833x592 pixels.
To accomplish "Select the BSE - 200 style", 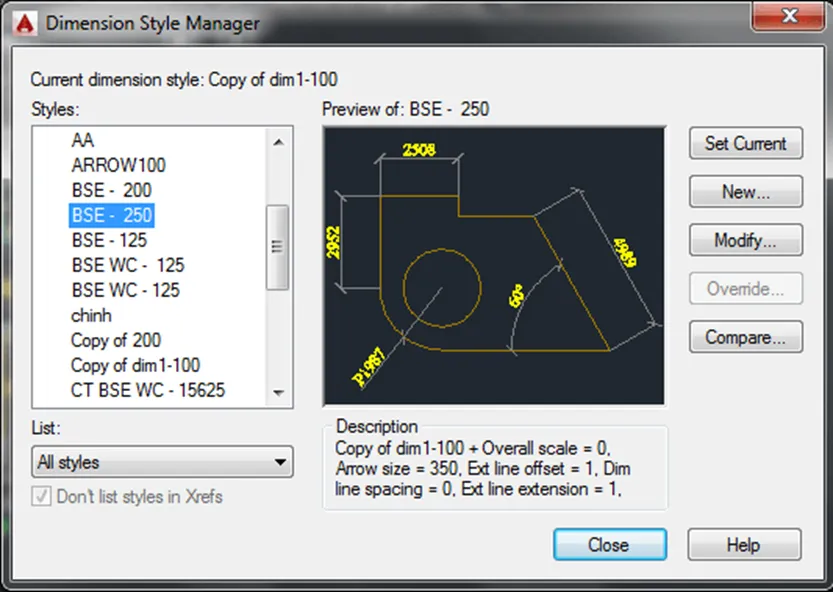I will 111,190.
